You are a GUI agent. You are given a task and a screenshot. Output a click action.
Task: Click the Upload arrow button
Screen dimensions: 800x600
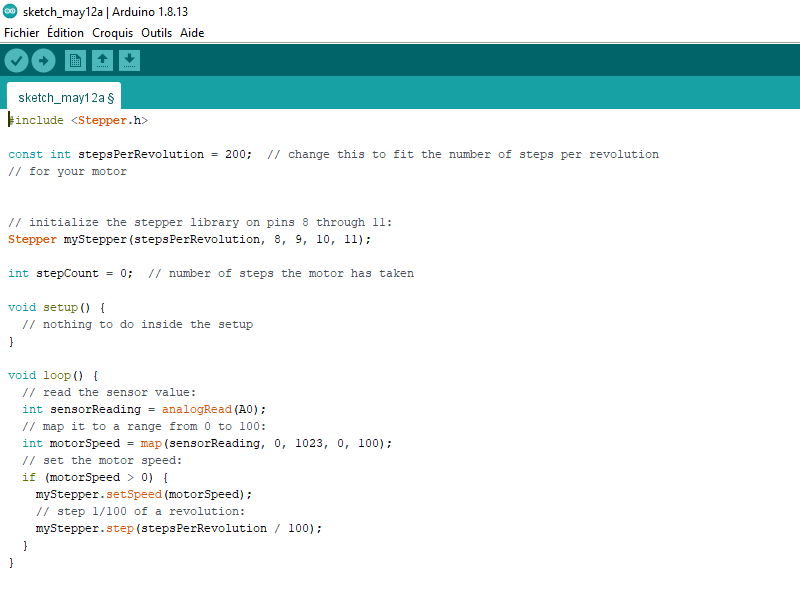(x=43, y=61)
